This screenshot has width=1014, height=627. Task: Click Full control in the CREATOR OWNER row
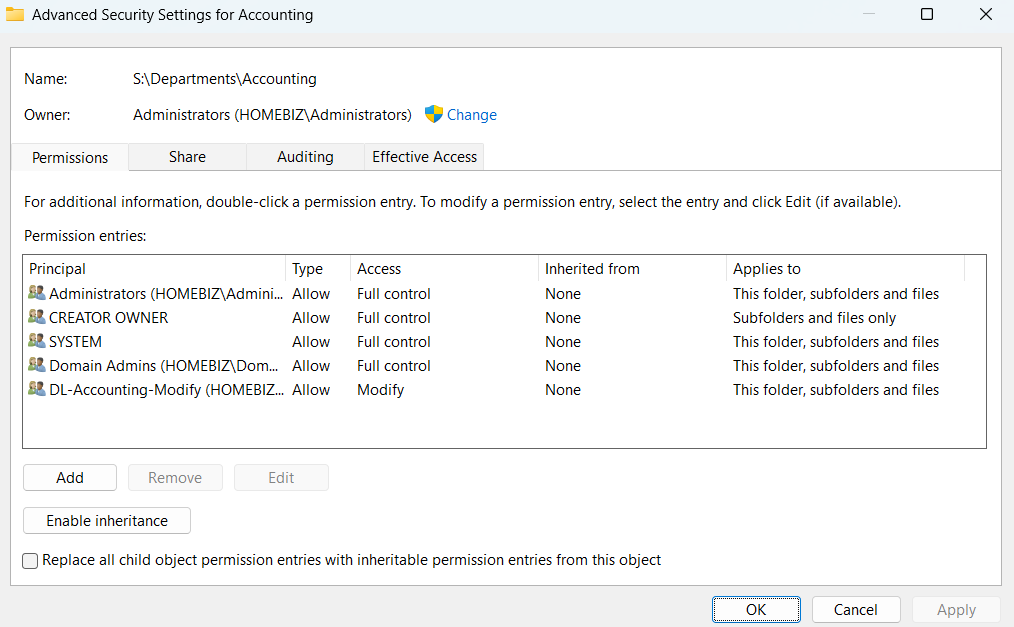pyautogui.click(x=393, y=317)
